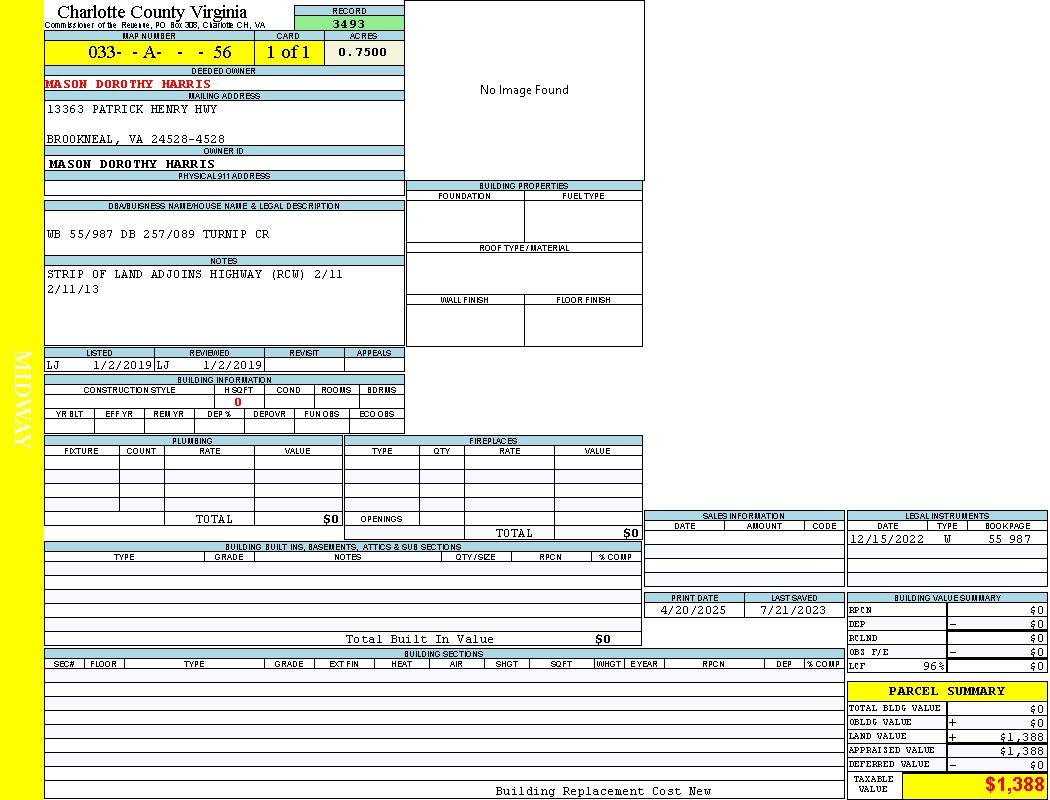This screenshot has height=800, width=1050.
Task: Select the legal instrument date 12/15/2022
Action: pyautogui.click(x=888, y=539)
